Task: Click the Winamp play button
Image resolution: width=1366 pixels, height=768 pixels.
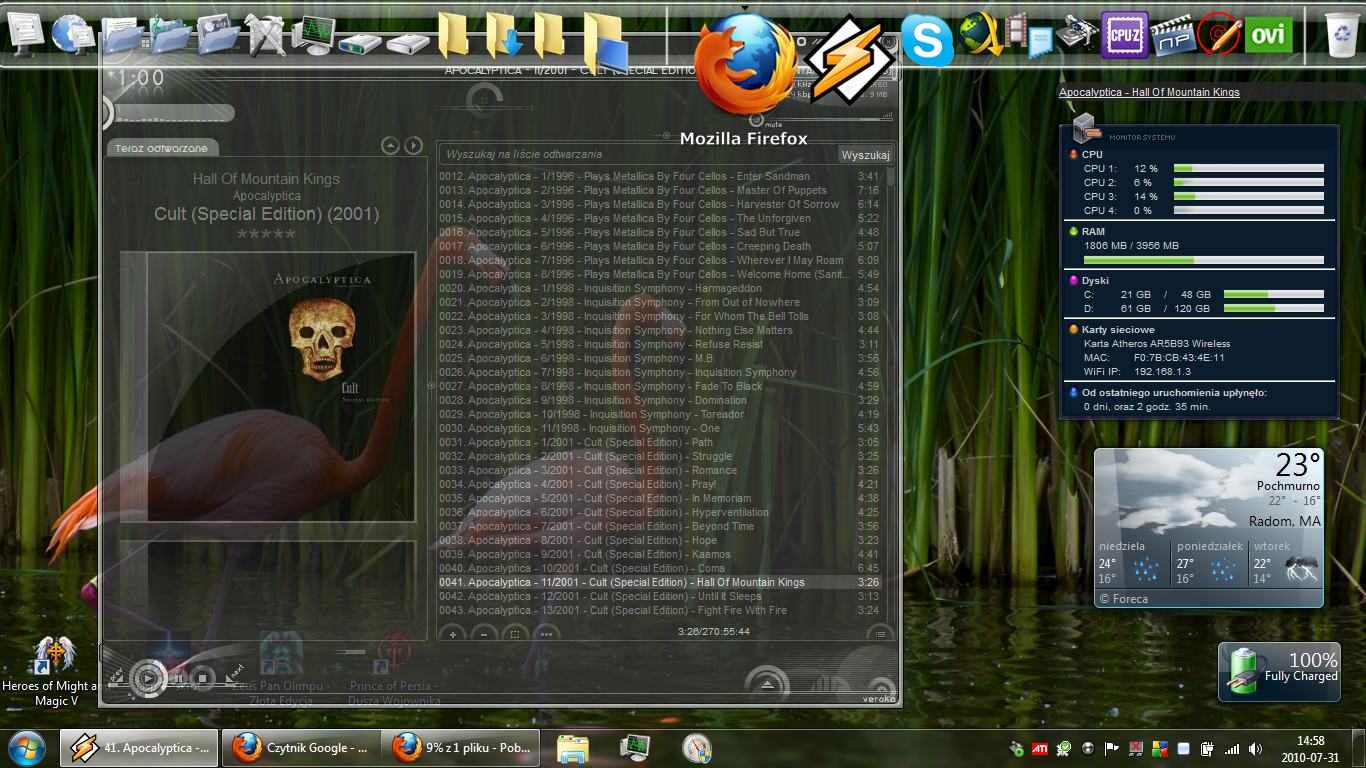Action: (x=148, y=678)
